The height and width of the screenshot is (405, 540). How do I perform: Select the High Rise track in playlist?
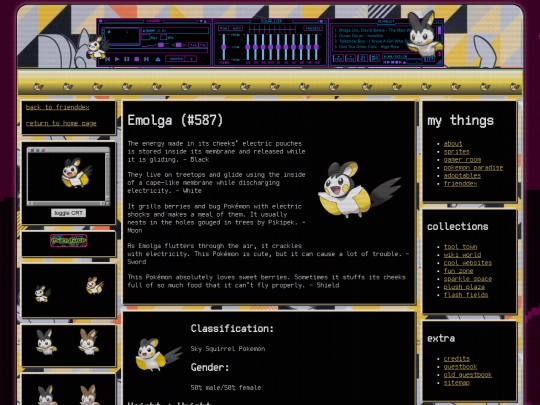367,47
